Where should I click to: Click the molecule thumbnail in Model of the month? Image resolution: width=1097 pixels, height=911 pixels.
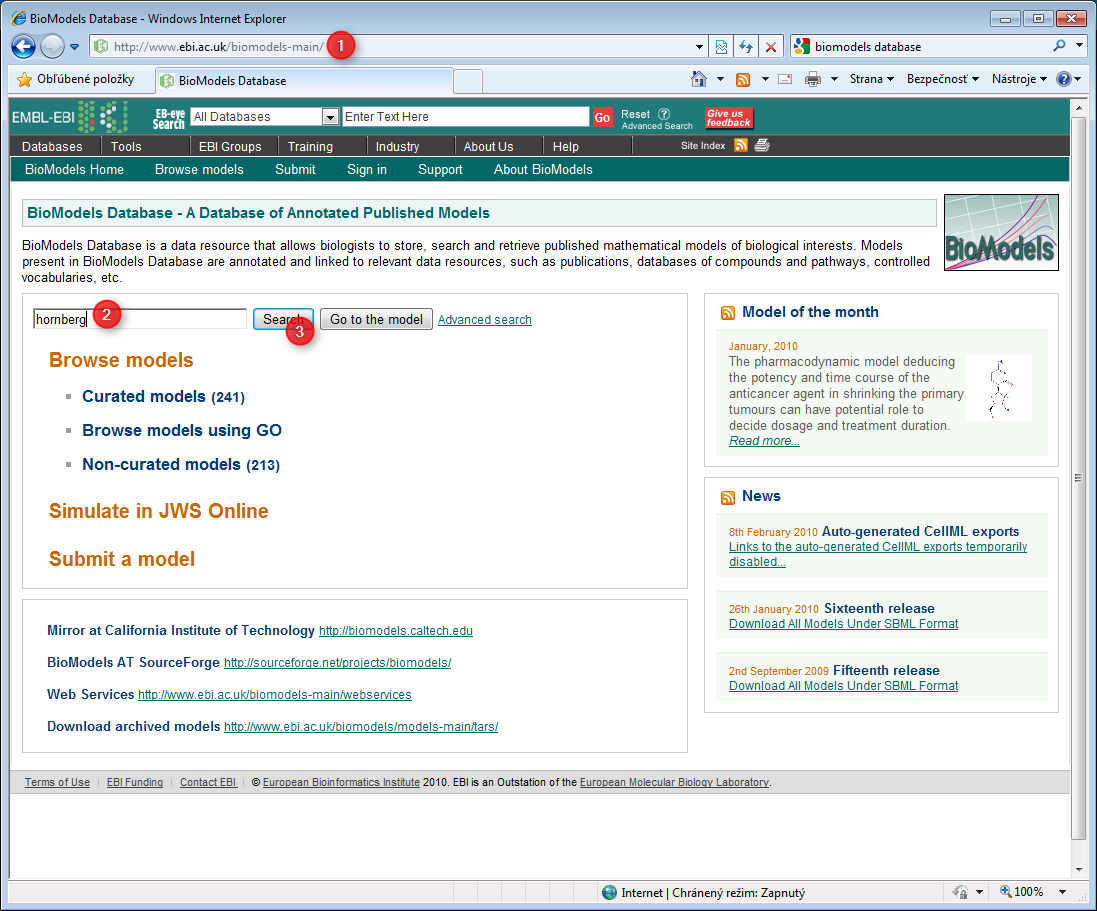point(999,388)
